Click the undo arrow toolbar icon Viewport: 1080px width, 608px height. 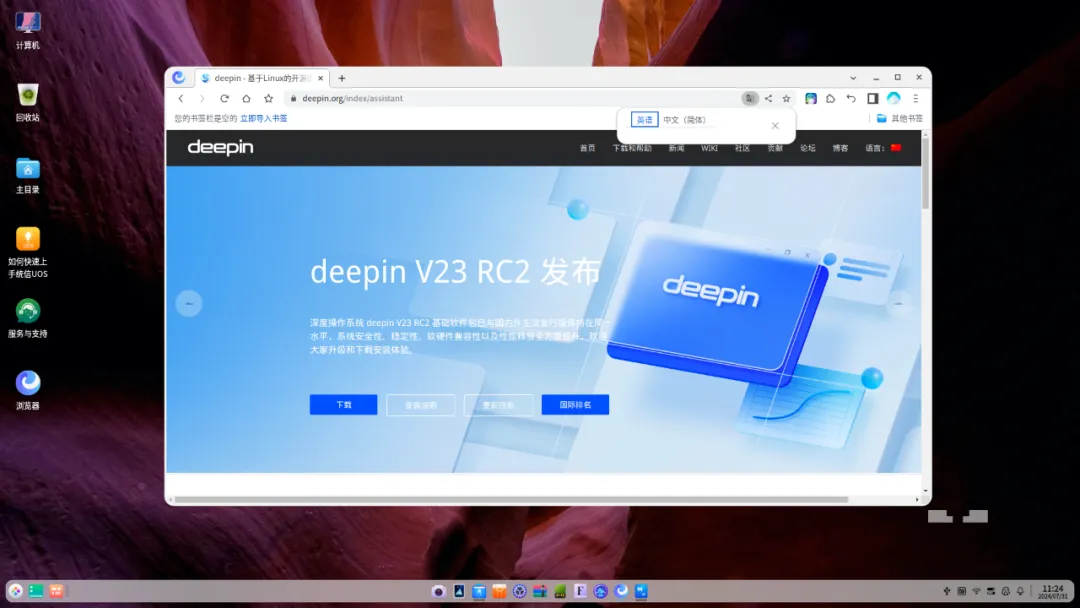851,98
